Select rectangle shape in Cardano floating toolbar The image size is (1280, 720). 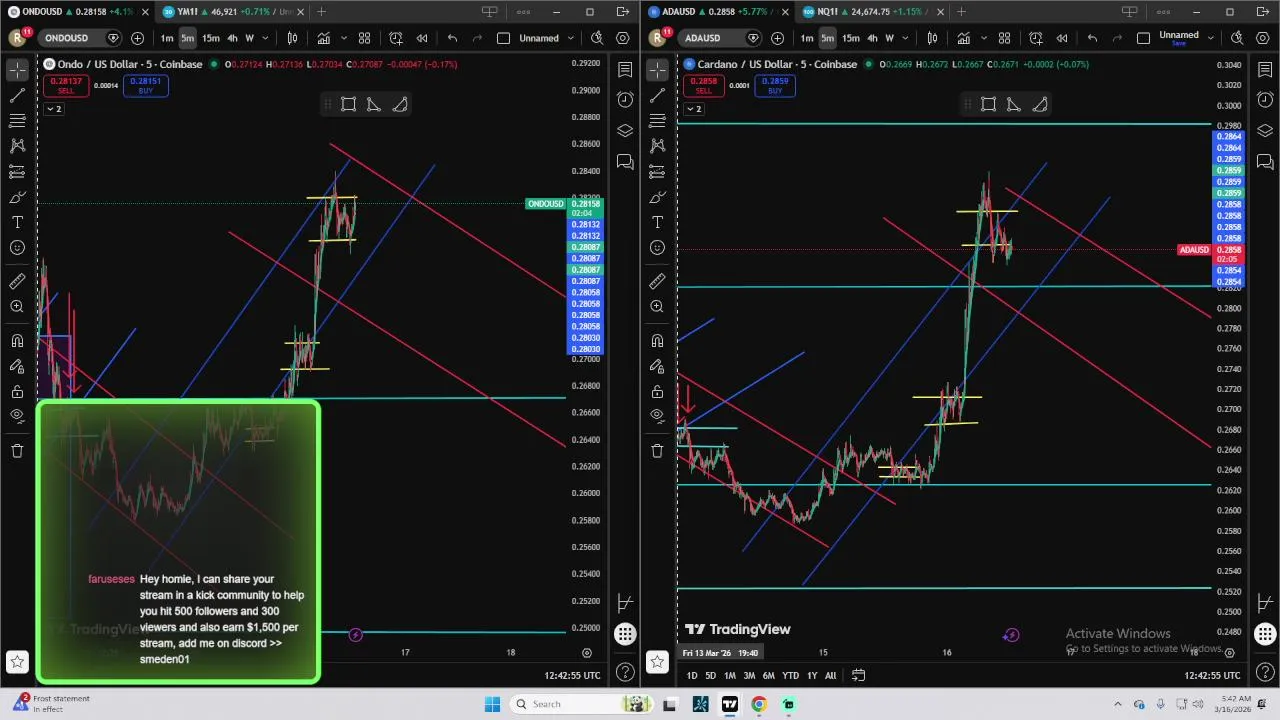988,104
